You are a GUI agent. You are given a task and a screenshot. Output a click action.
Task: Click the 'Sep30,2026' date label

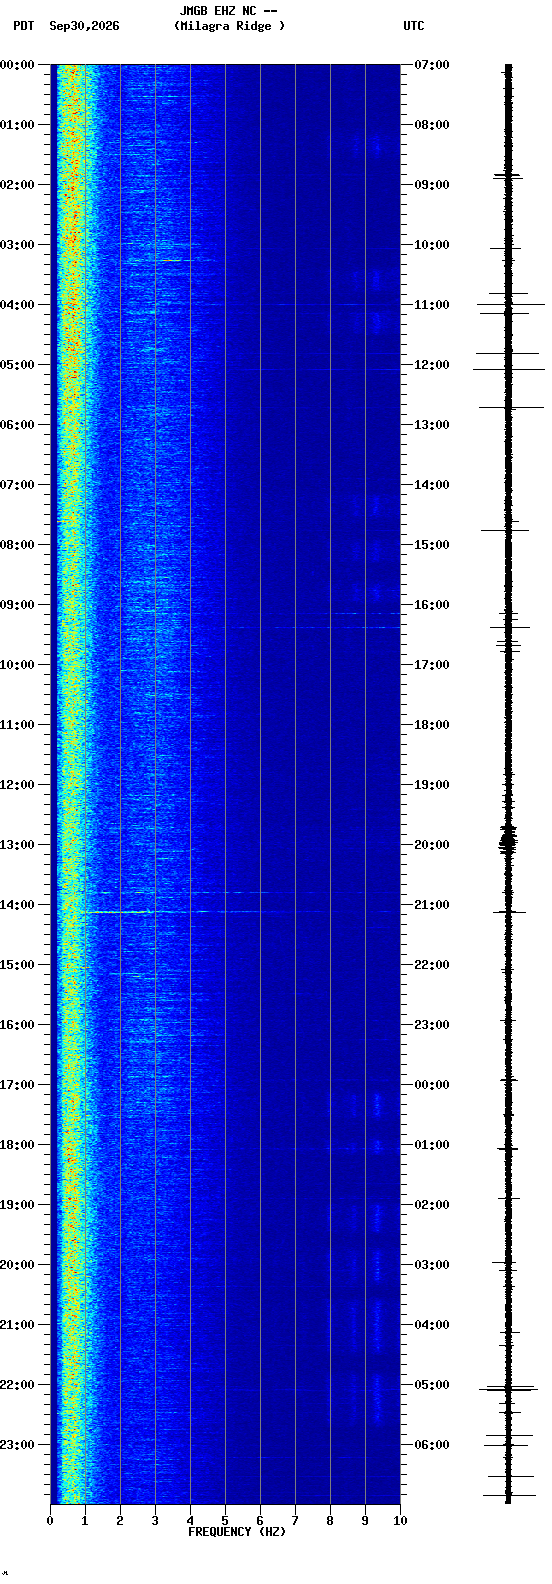(84, 26)
